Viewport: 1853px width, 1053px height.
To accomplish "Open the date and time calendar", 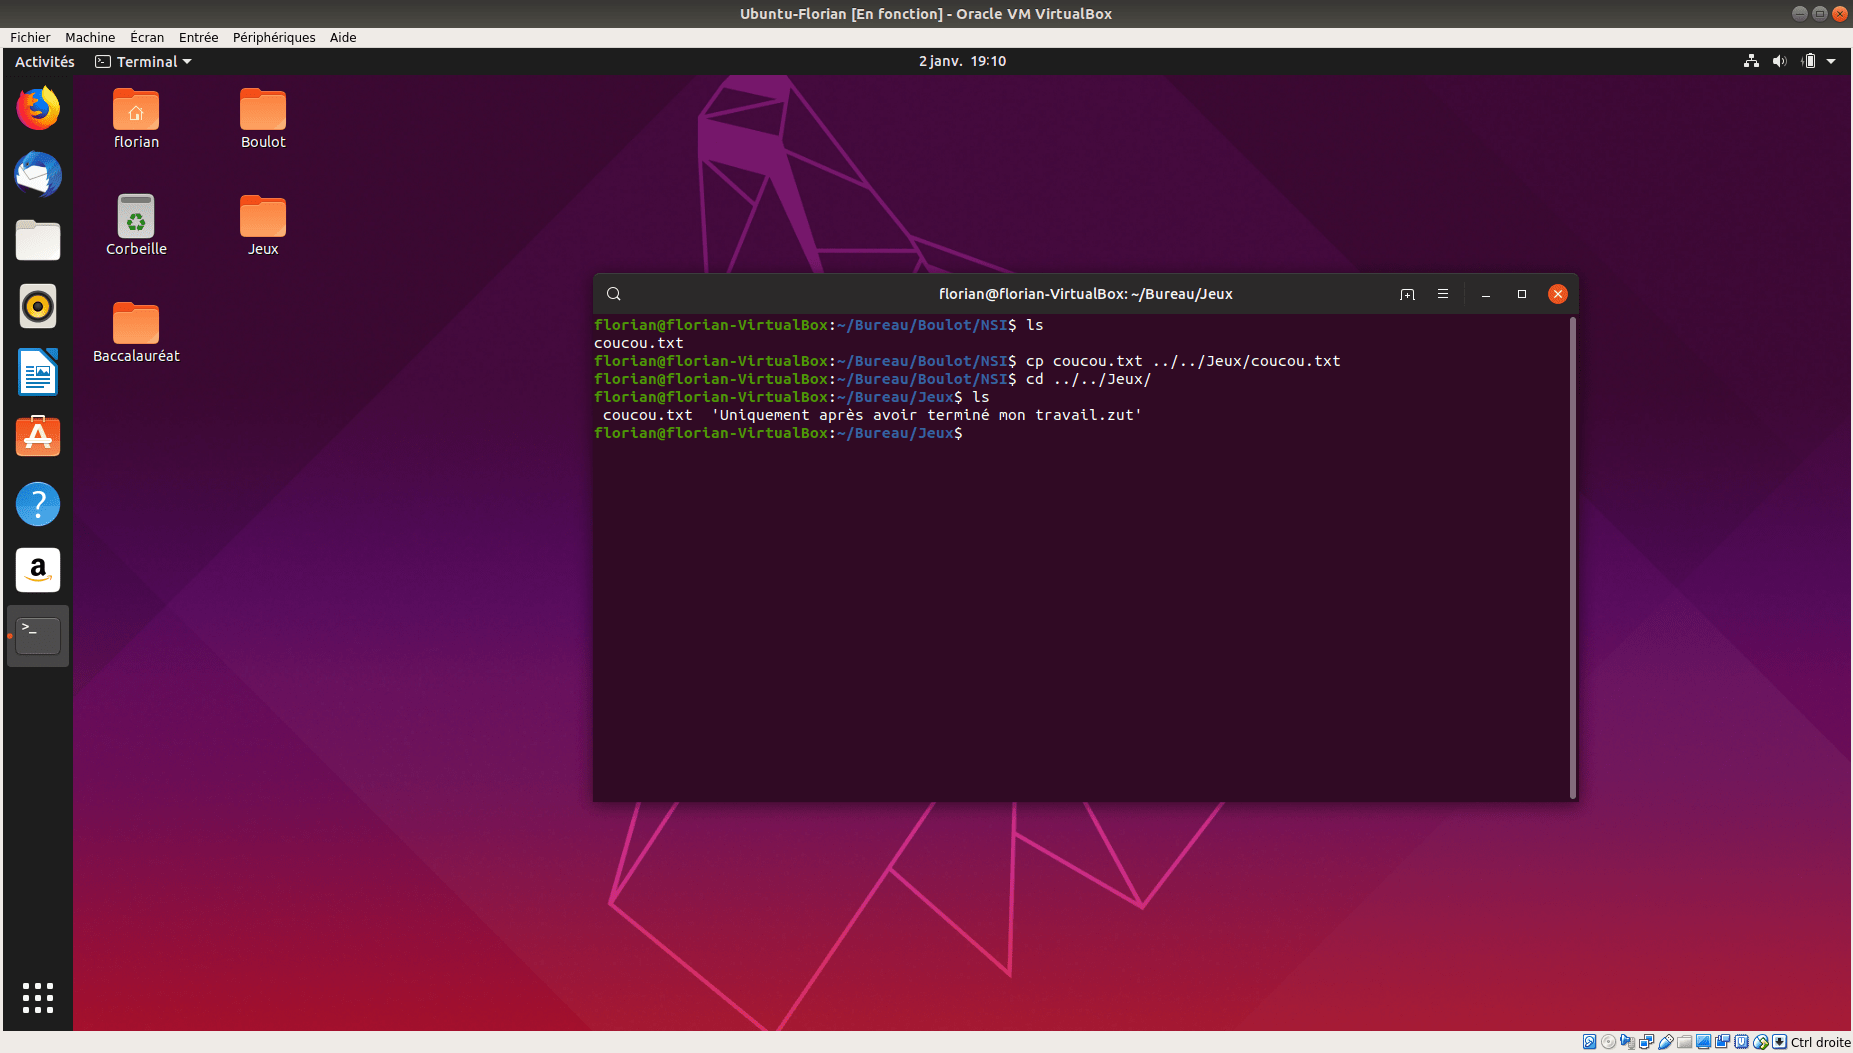I will [962, 62].
